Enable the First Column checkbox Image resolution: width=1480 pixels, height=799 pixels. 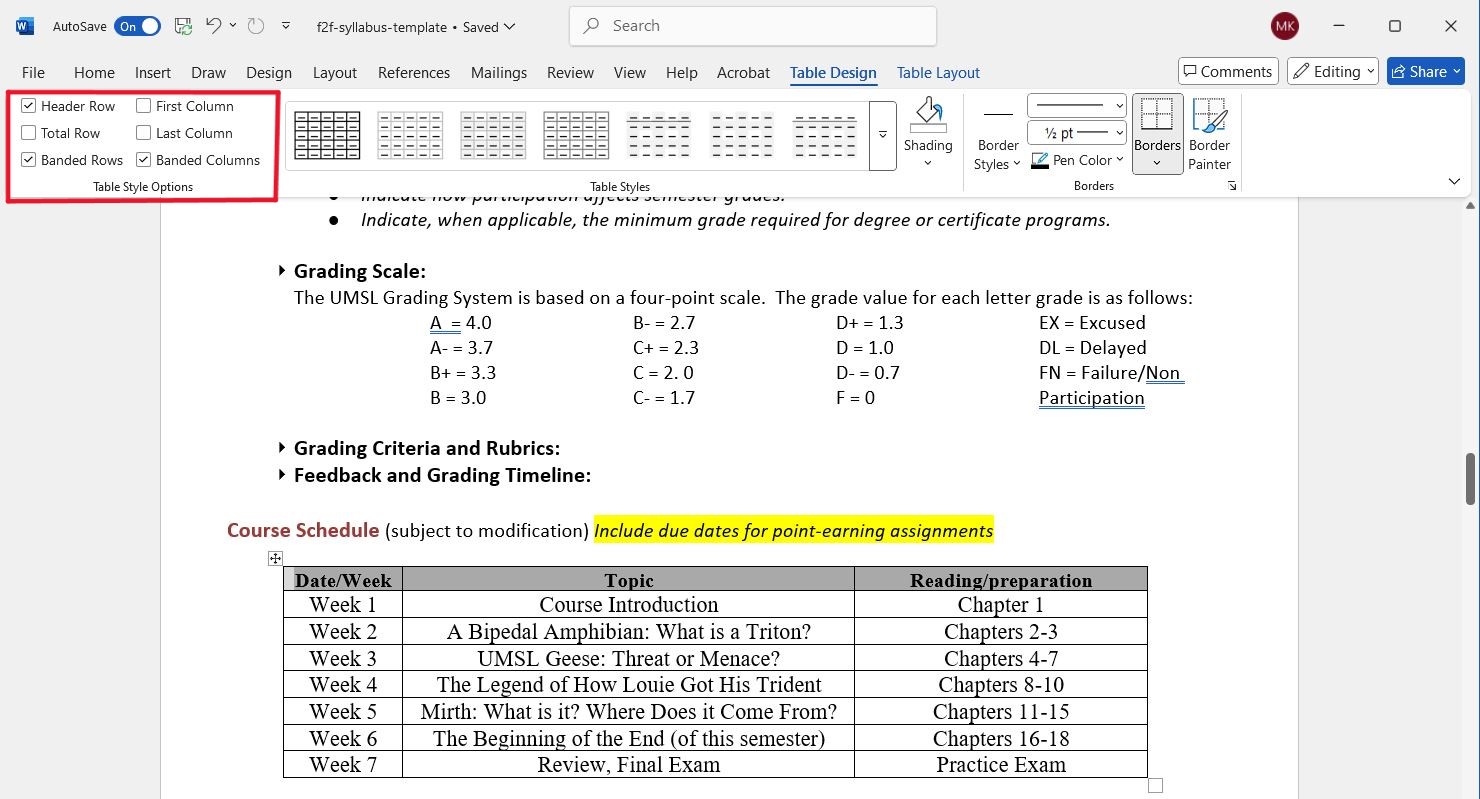point(144,106)
